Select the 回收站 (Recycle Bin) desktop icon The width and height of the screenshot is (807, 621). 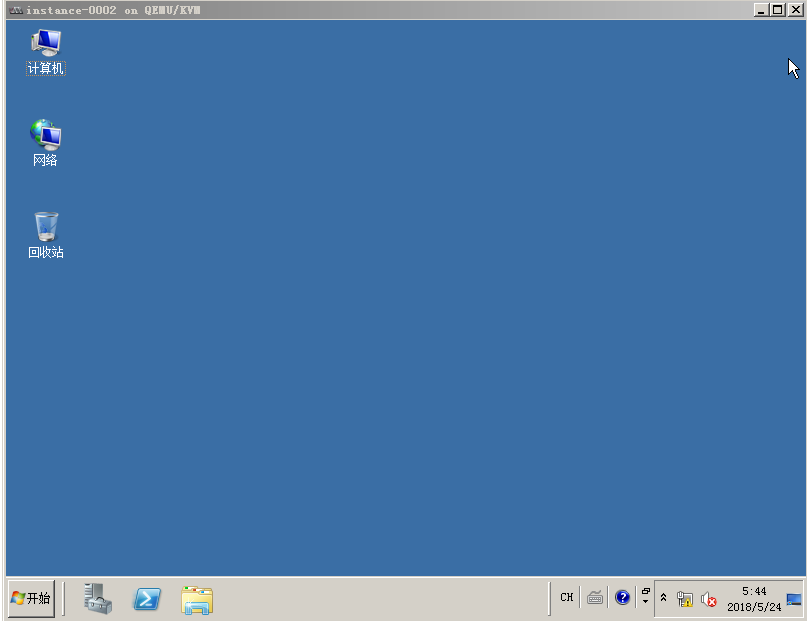(x=46, y=235)
